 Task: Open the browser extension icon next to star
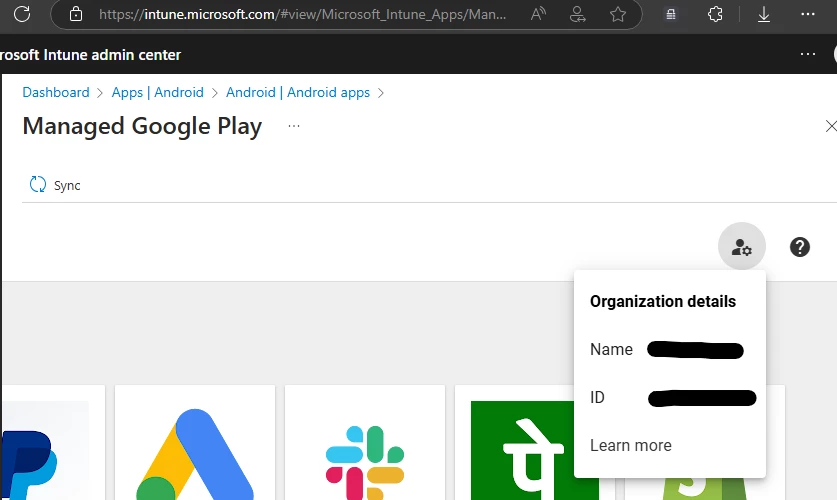tap(671, 14)
